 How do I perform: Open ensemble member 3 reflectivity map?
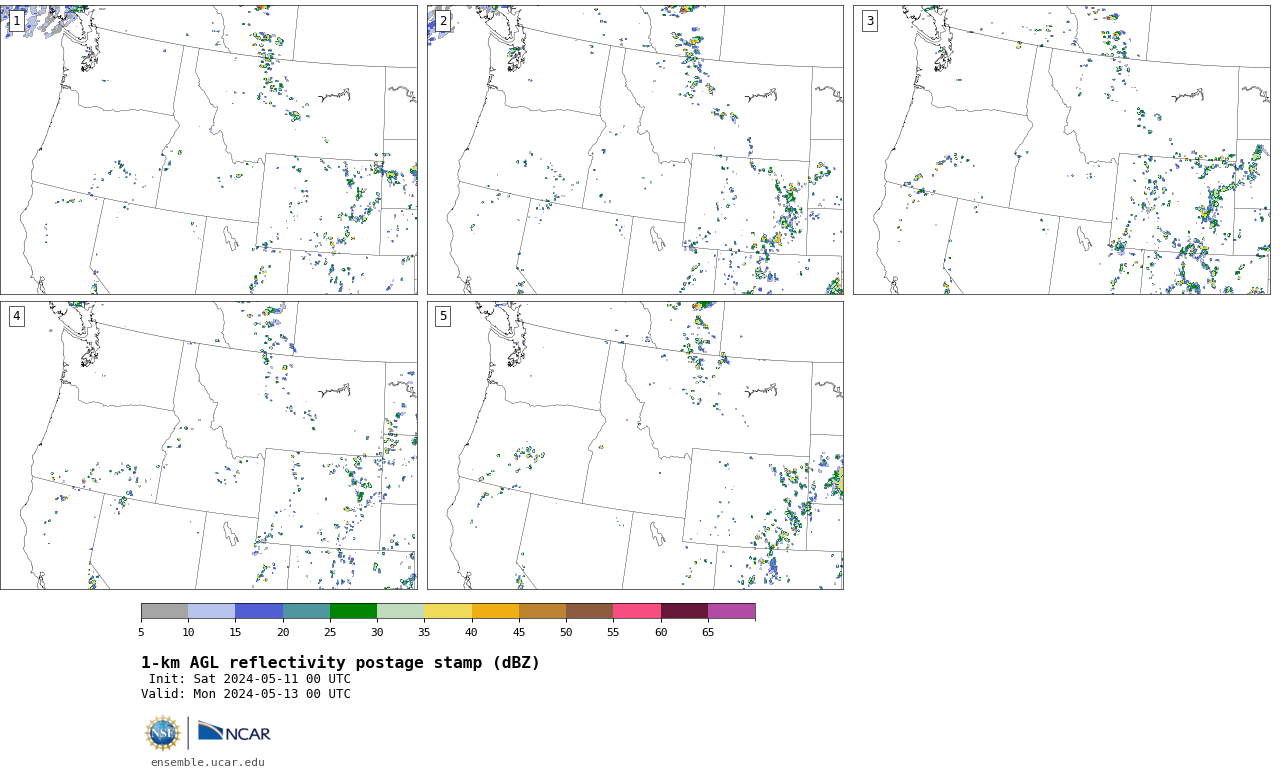pos(1062,150)
